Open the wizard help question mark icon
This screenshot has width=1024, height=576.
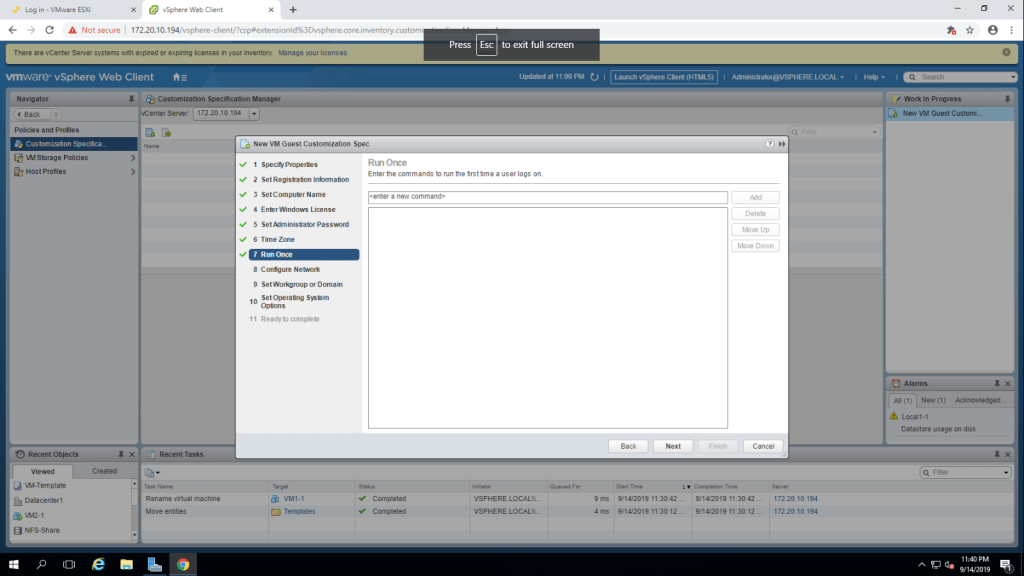point(770,144)
